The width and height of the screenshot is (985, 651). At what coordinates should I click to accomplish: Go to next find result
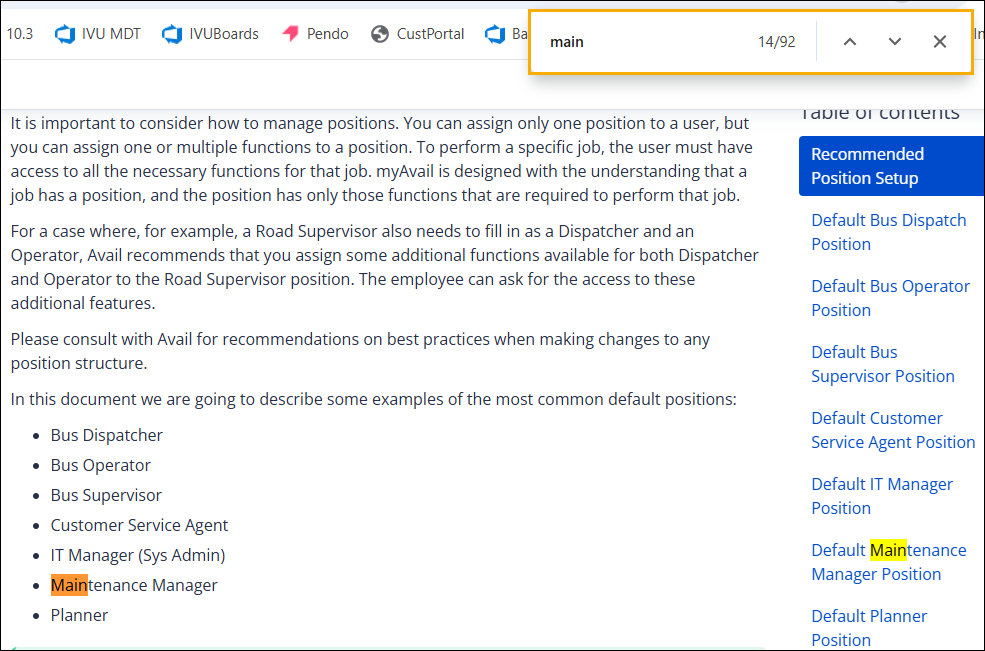[x=894, y=42]
